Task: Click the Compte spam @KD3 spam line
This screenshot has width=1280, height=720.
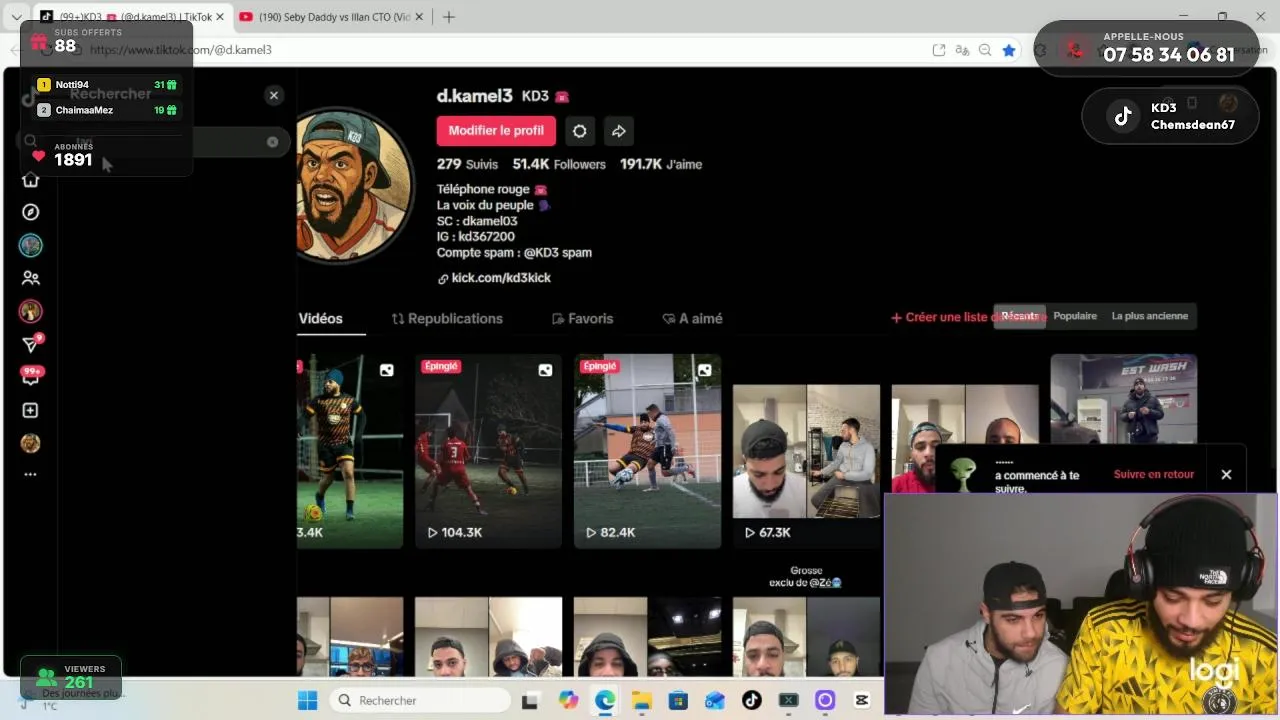Action: (514, 253)
